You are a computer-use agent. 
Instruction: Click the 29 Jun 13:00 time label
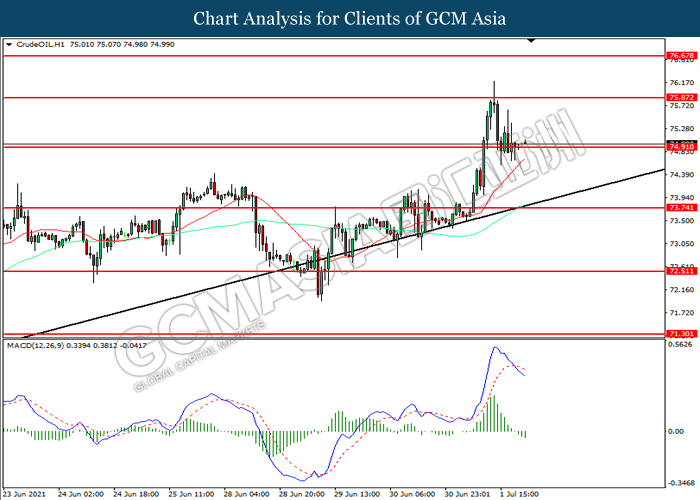coord(357,494)
